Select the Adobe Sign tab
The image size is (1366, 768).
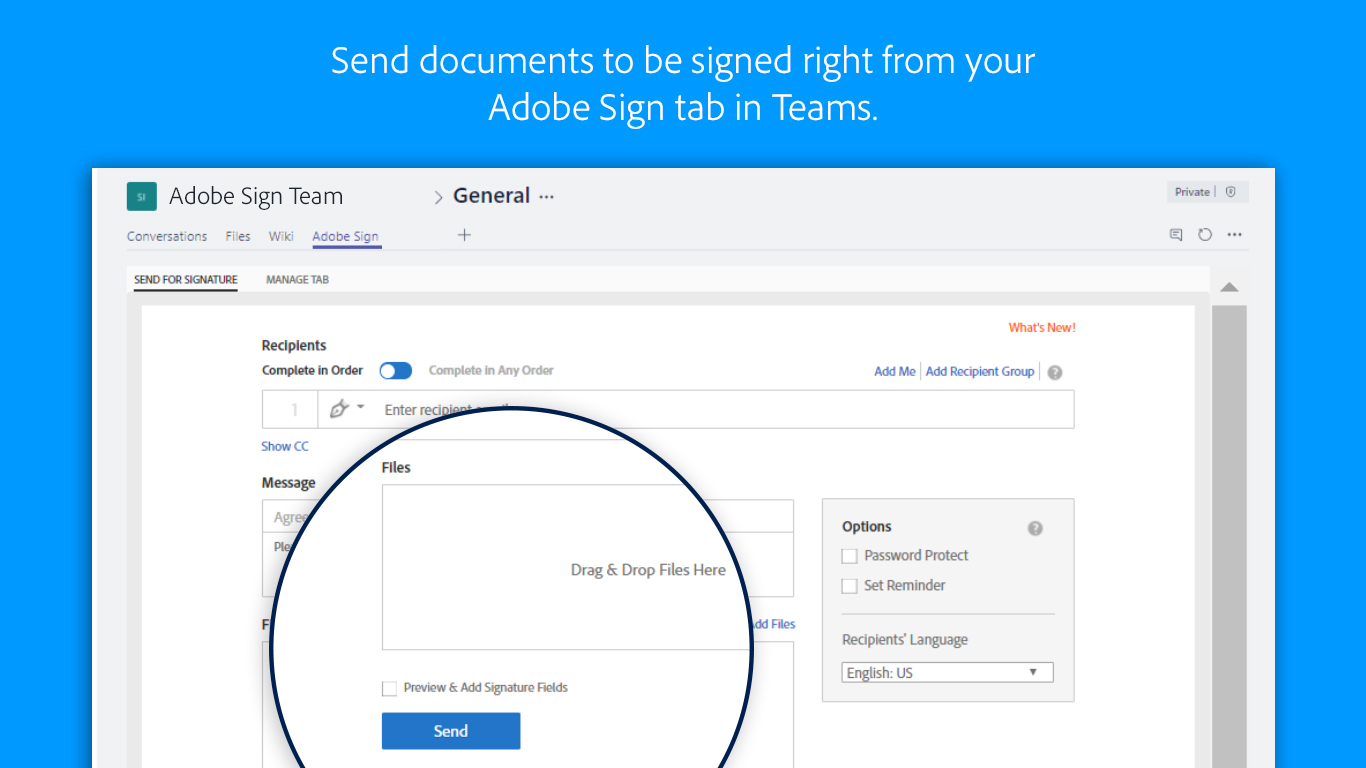pyautogui.click(x=345, y=237)
